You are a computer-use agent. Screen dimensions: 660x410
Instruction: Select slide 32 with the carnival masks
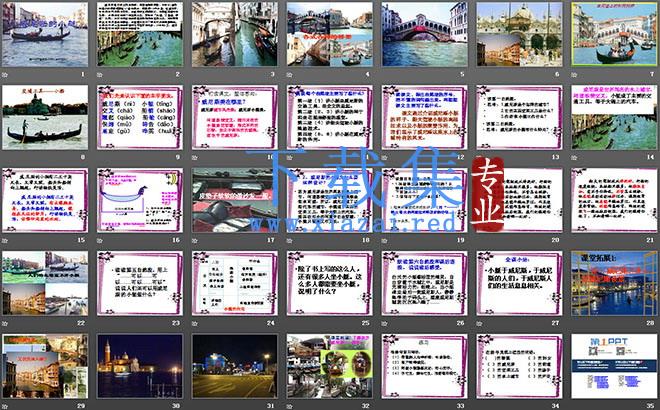pyautogui.click(x=330, y=366)
